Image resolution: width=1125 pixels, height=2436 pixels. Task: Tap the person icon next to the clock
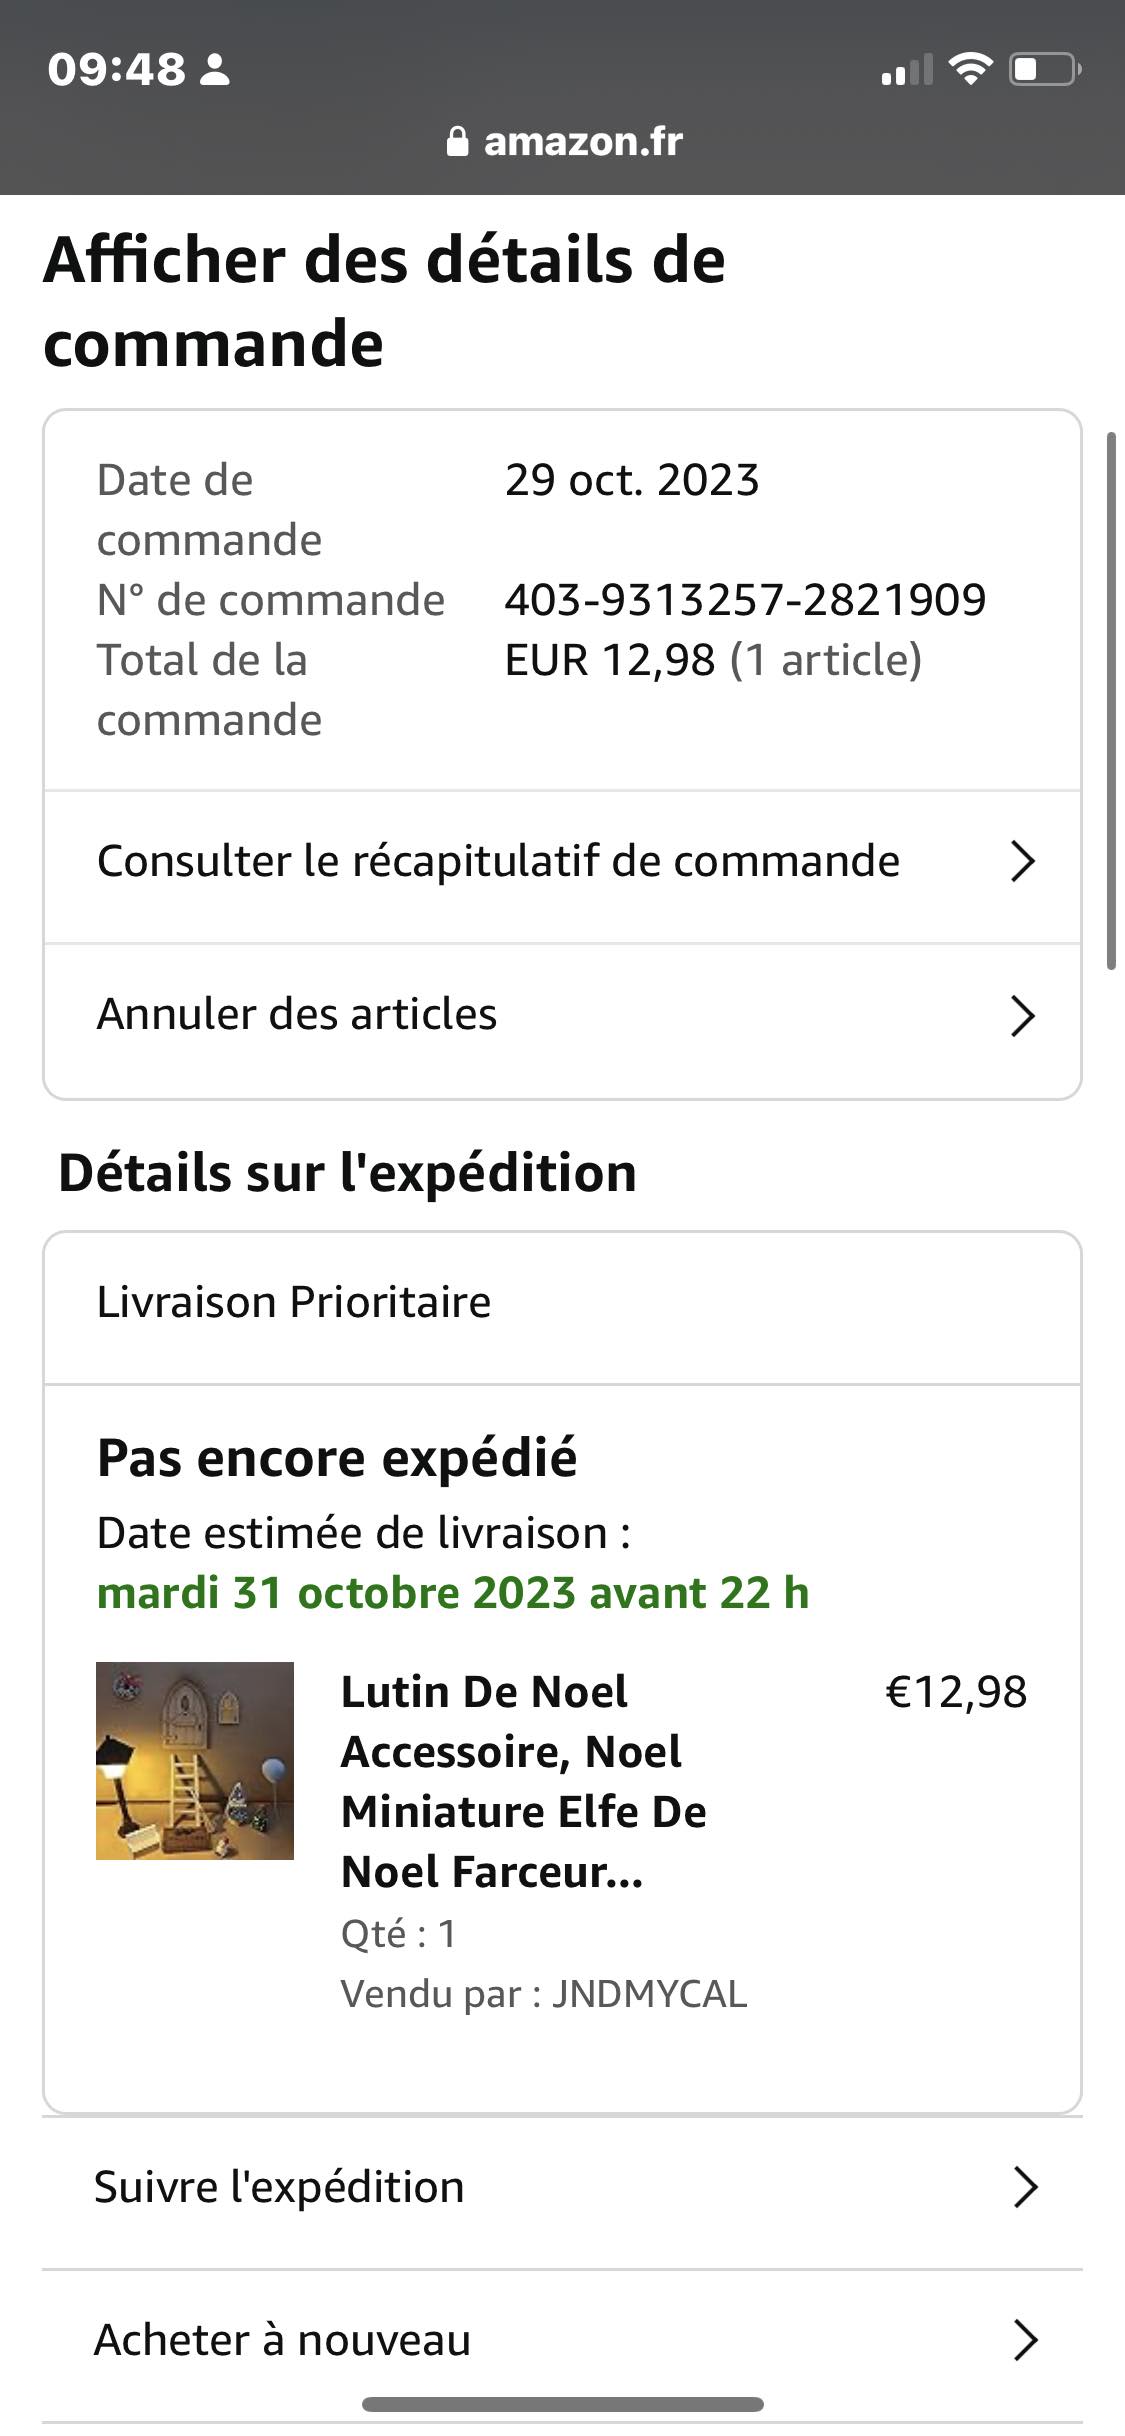pos(215,70)
